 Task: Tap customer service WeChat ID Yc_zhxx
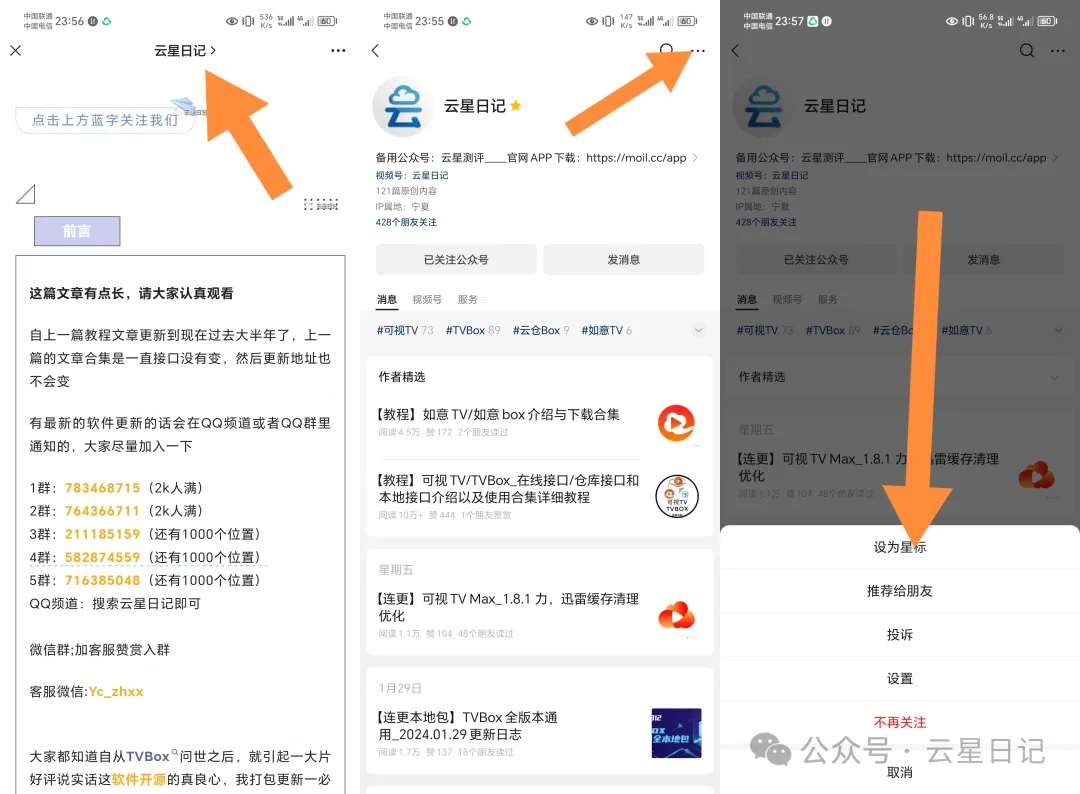point(116,691)
